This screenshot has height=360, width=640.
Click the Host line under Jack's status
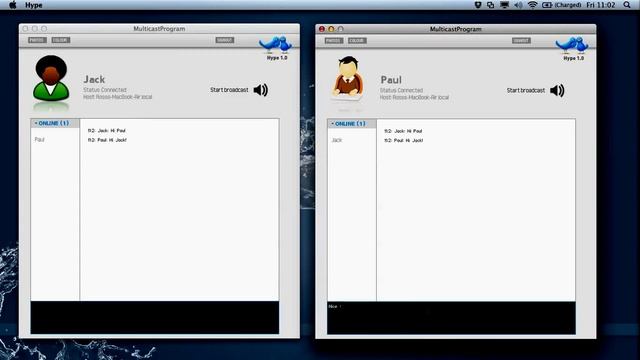pyautogui.click(x=118, y=97)
